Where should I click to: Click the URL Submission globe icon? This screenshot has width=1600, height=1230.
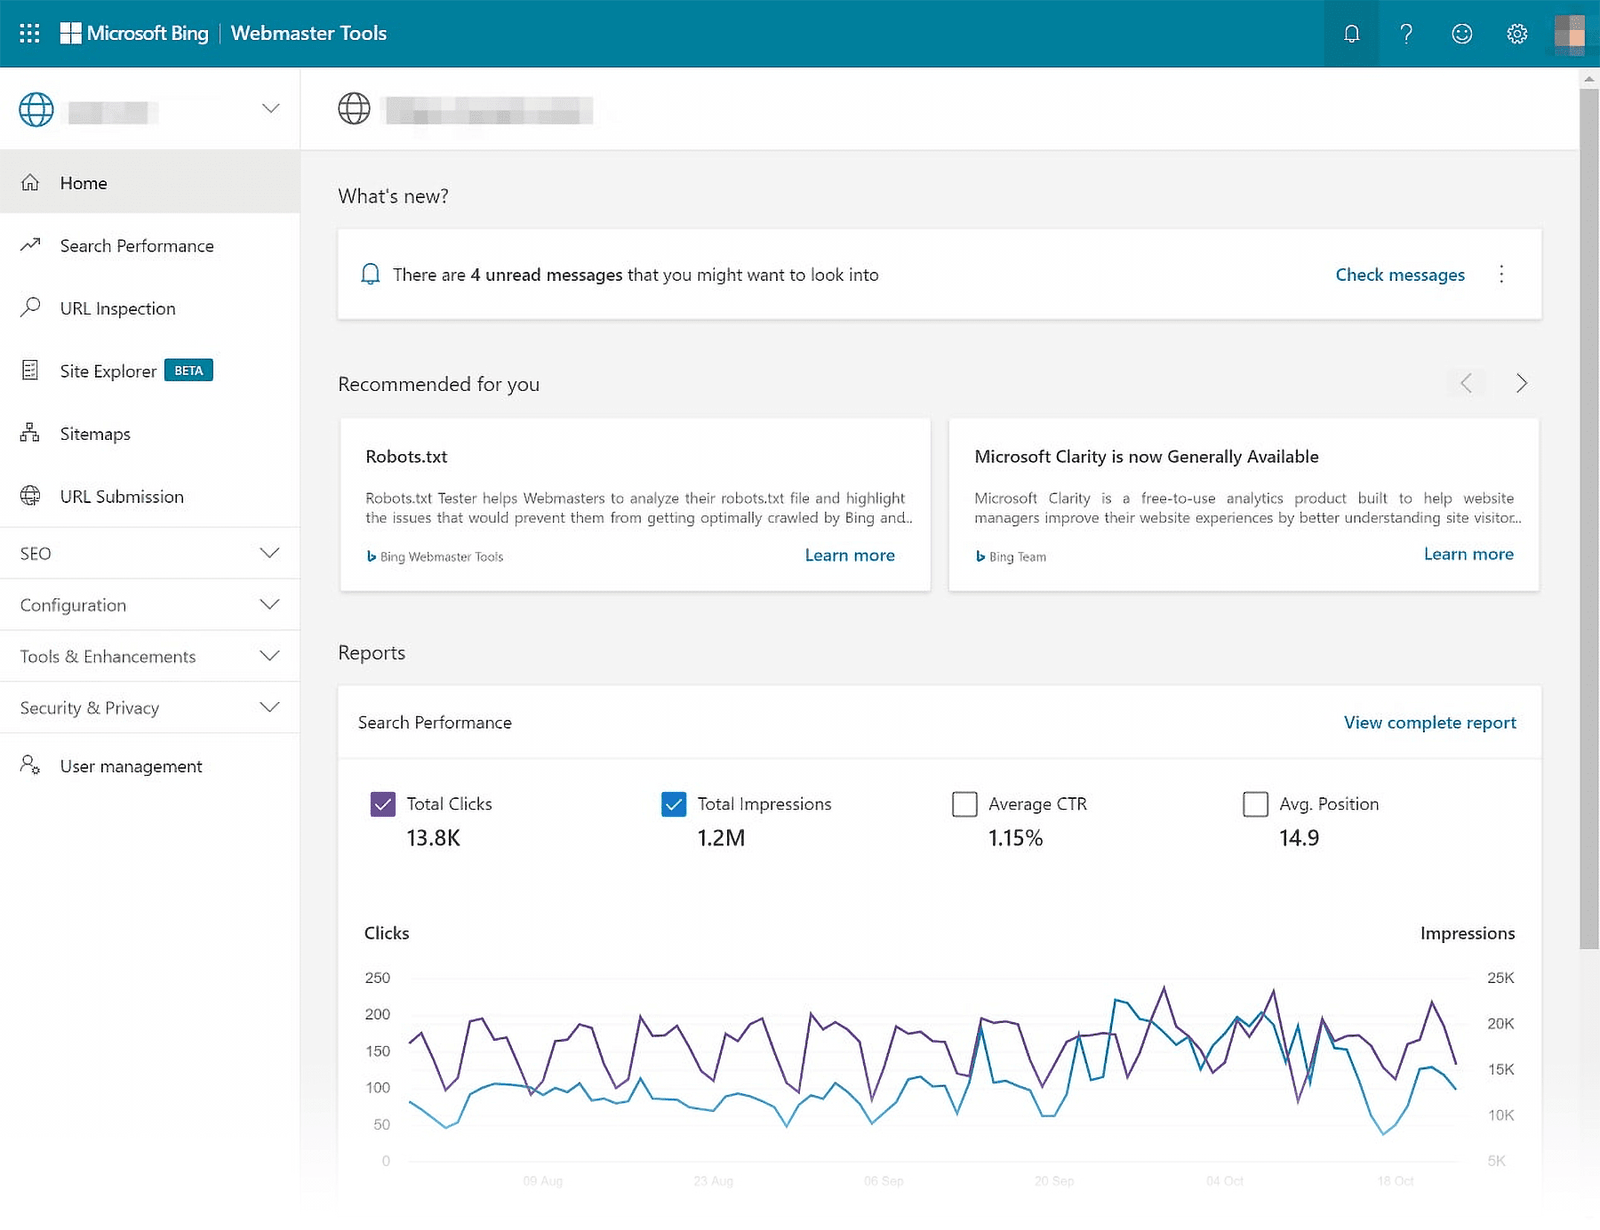click(31, 495)
